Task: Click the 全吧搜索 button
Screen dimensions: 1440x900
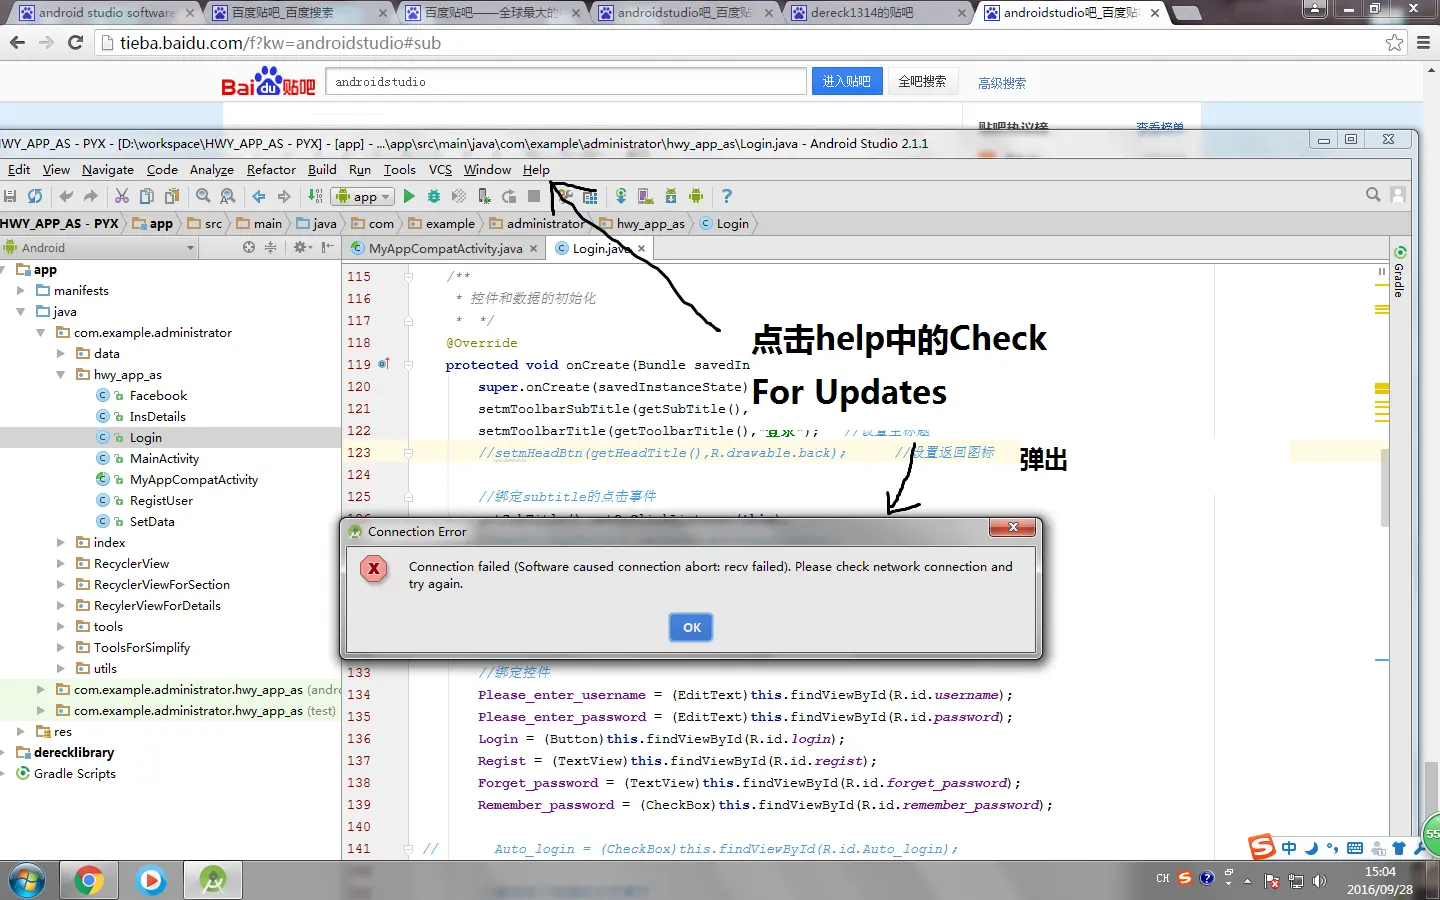Action: coord(922,81)
